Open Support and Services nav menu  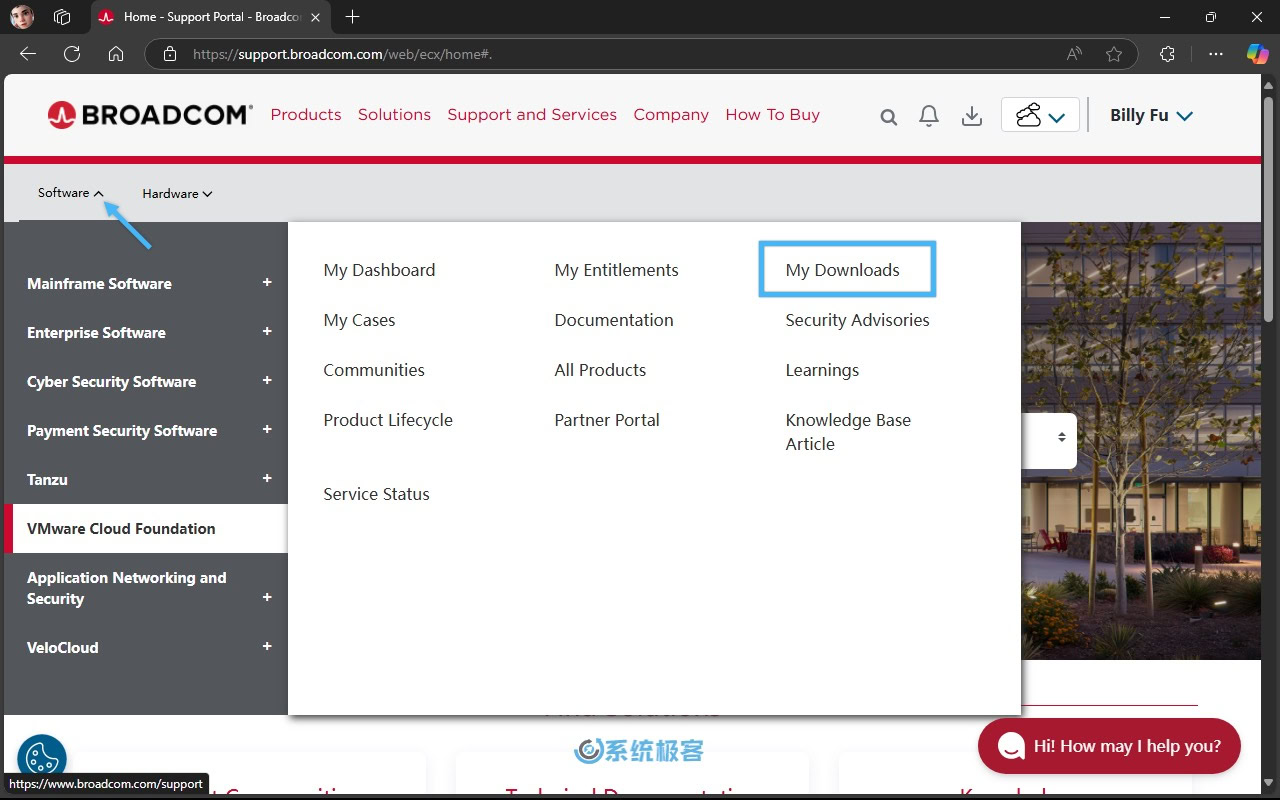click(532, 114)
